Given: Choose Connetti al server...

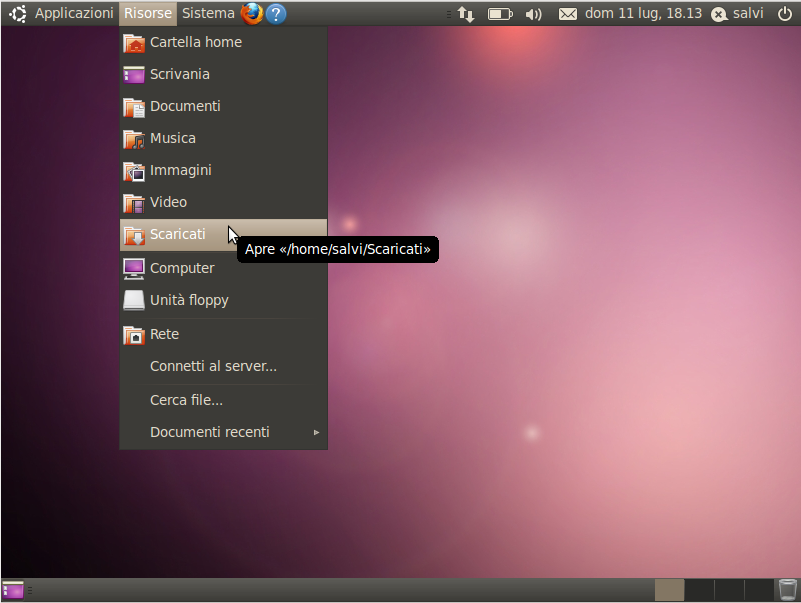Looking at the screenshot, I should click(x=223, y=366).
